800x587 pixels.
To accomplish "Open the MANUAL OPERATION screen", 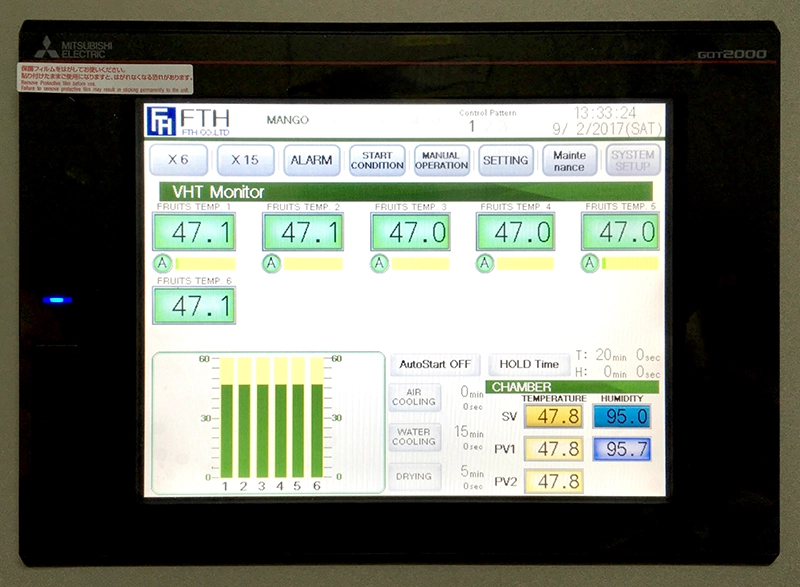I will click(441, 160).
